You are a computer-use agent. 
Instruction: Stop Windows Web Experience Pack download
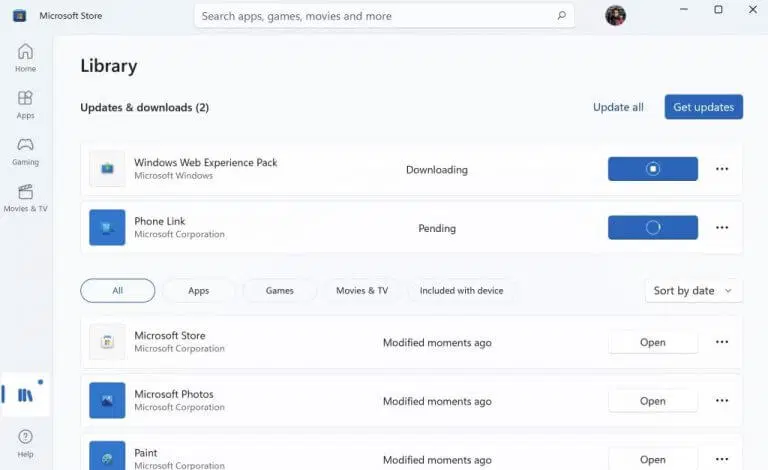tap(652, 169)
